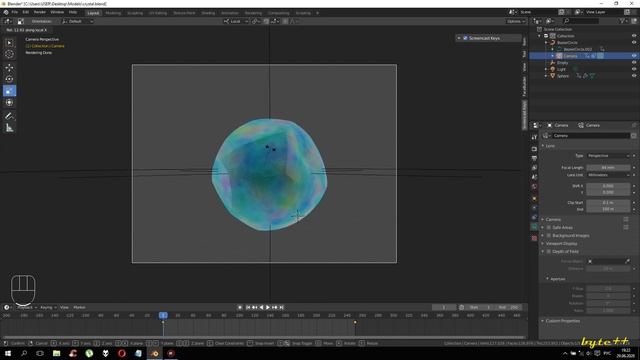Image resolution: width=640 pixels, height=360 pixels.
Task: Toggle the Screencast Keys checkbox
Action: 465,38
